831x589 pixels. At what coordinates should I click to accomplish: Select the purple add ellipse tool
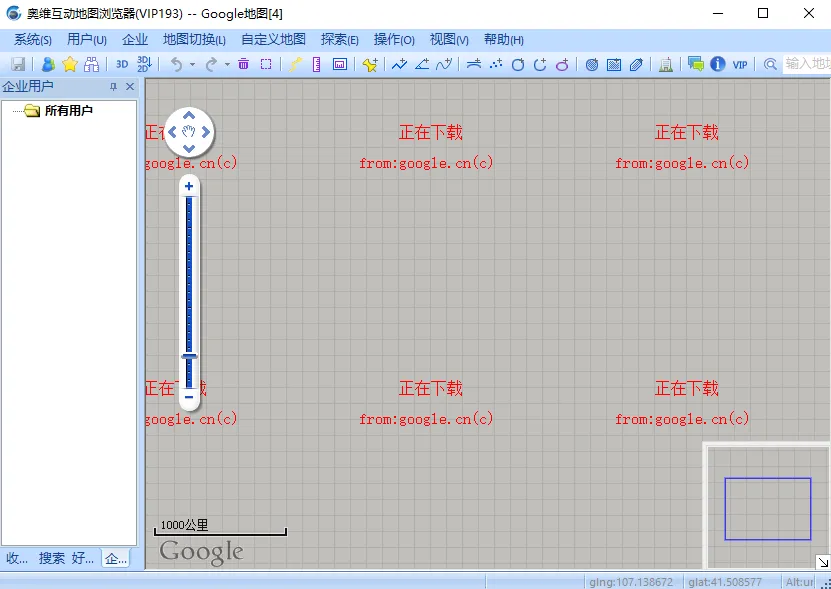562,64
